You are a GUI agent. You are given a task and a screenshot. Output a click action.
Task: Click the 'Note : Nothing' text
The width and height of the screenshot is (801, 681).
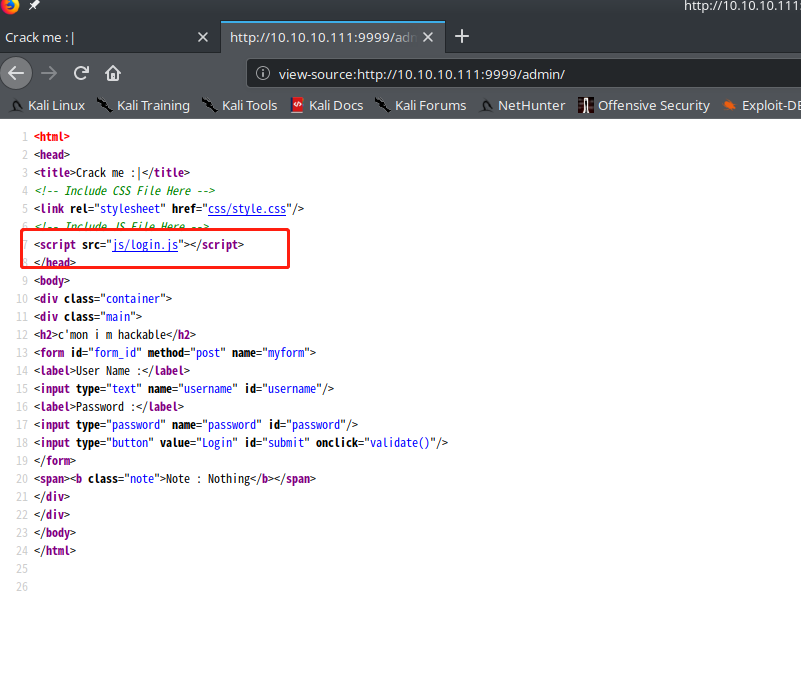(208, 479)
